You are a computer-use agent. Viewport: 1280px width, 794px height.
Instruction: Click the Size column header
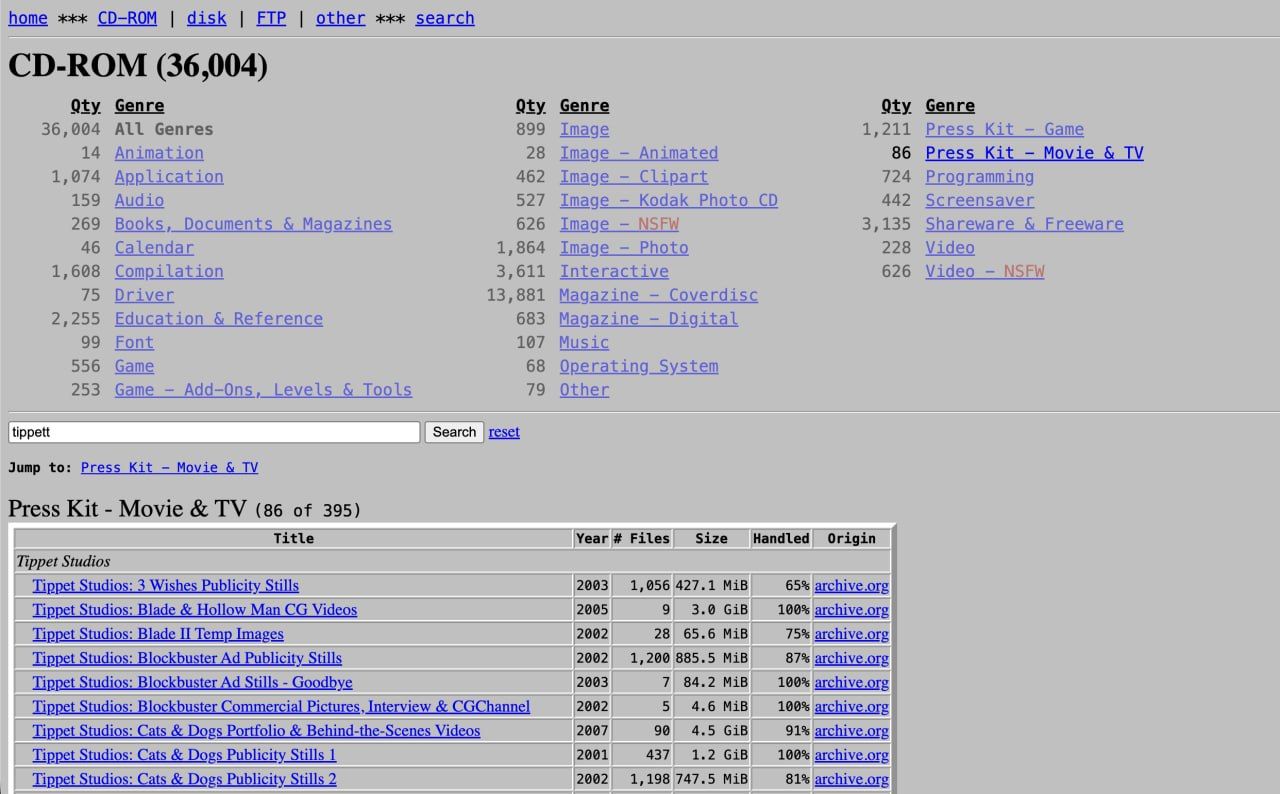click(x=711, y=538)
